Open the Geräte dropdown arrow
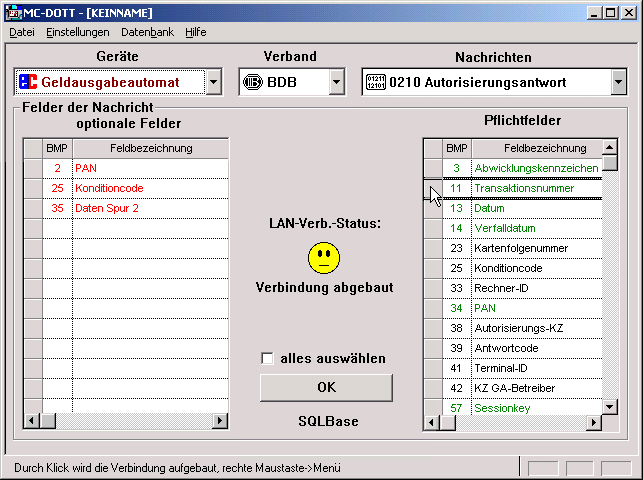The width and height of the screenshot is (643, 480). (214, 82)
